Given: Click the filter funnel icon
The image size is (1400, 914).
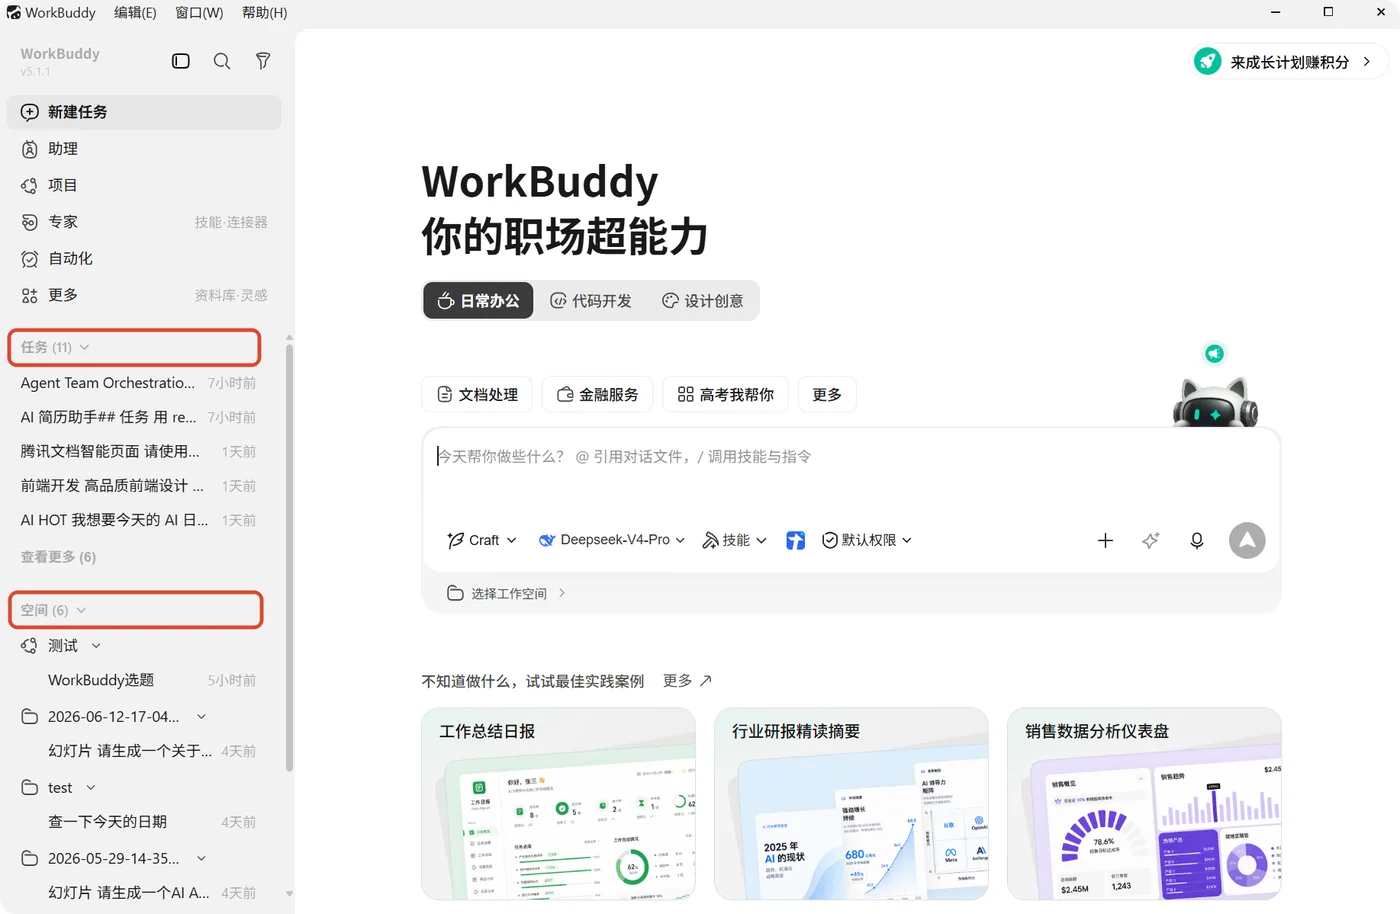Looking at the screenshot, I should pyautogui.click(x=263, y=61).
